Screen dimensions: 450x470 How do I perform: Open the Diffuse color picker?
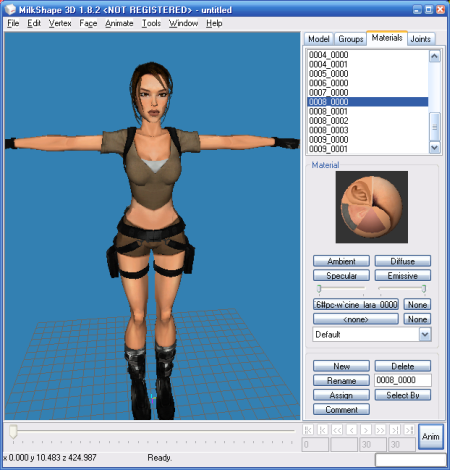coord(403,261)
